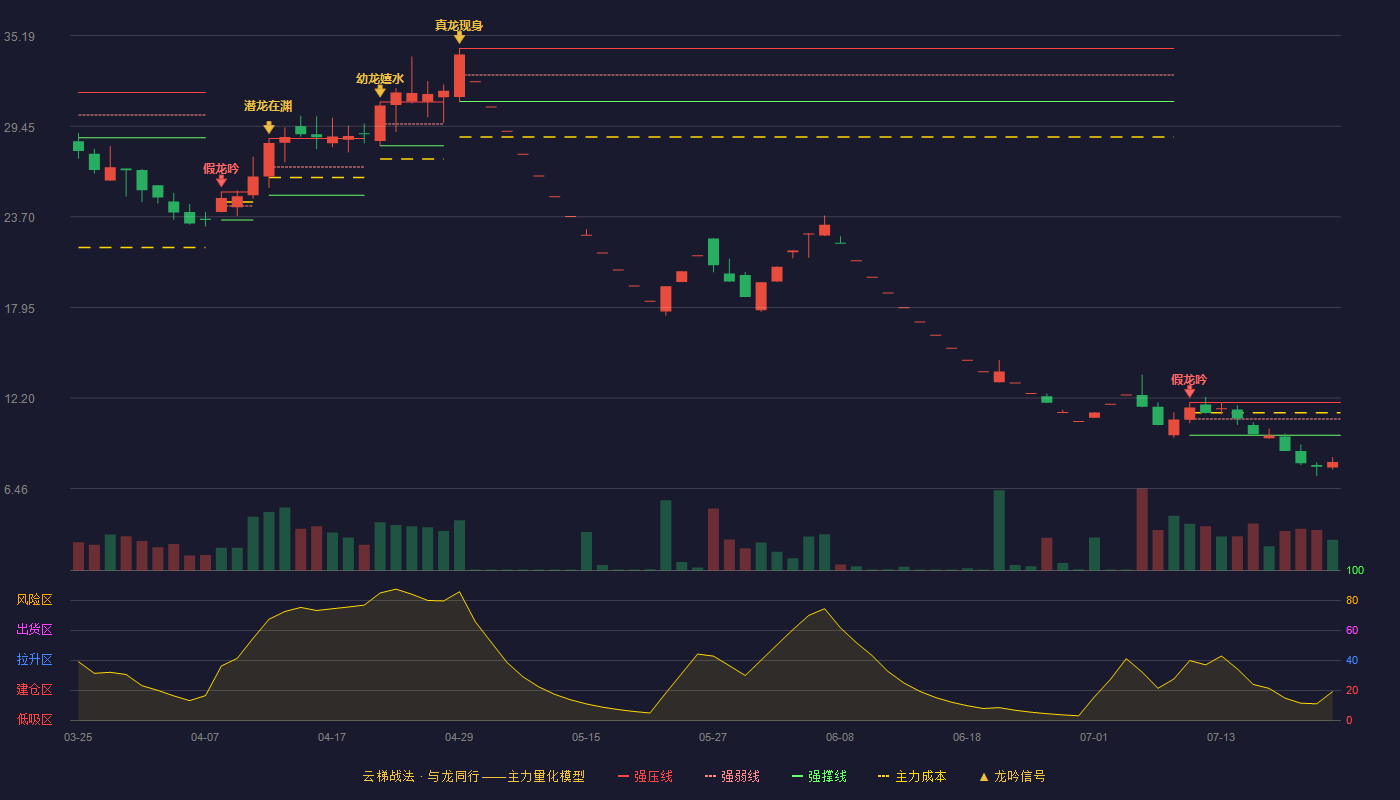The width and height of the screenshot is (1400, 800).
Task: Click the large red candlestick under 真龙现身
Action: [x=459, y=75]
